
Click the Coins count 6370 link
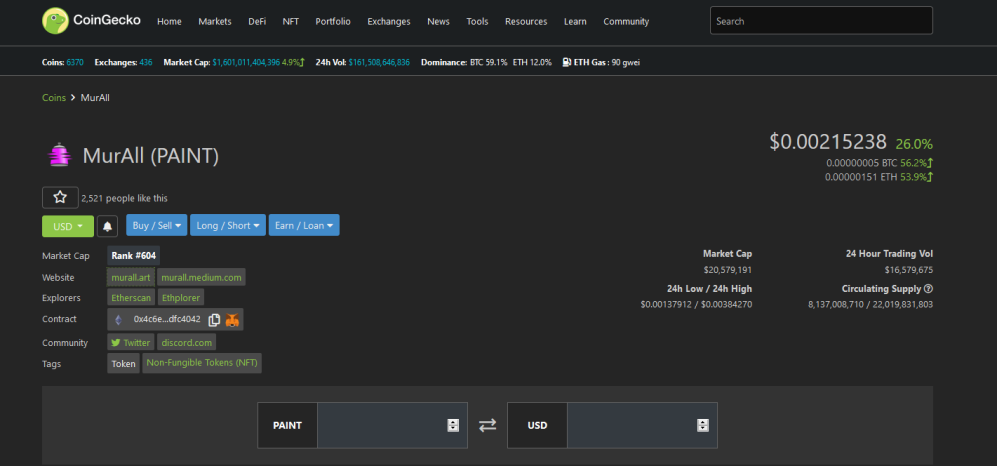(74, 62)
